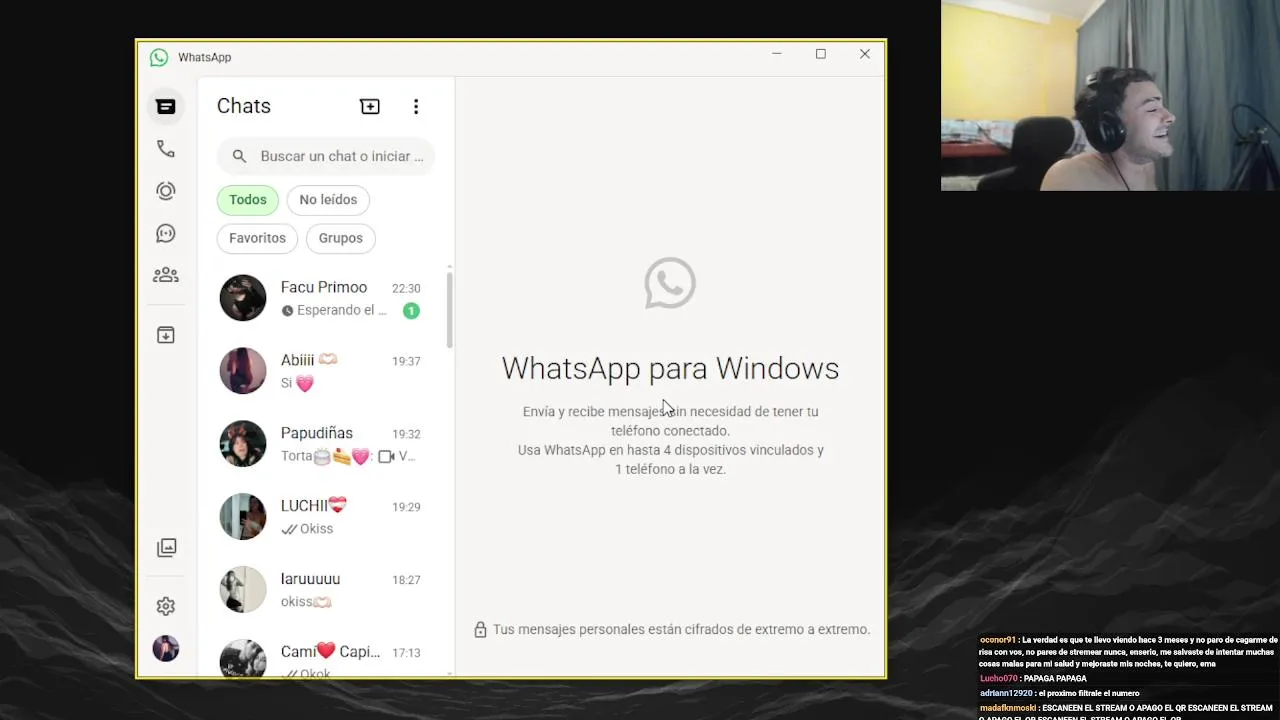Select the Grupos filter chip

coord(341,238)
